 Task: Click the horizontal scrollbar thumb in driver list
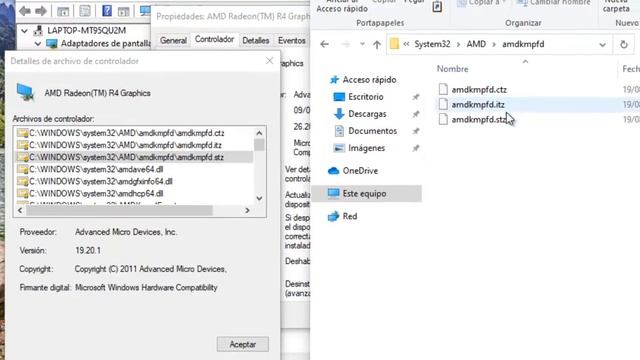pos(119,211)
